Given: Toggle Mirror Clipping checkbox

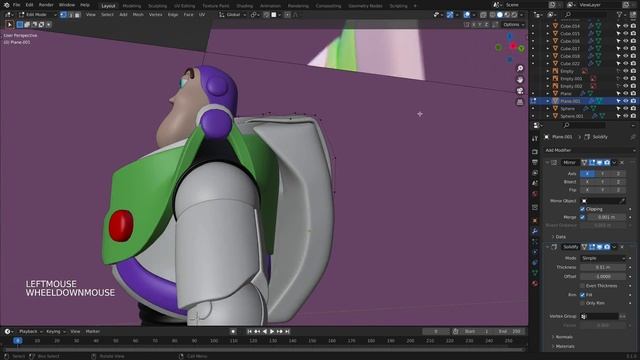Looking at the screenshot, I should (x=582, y=209).
